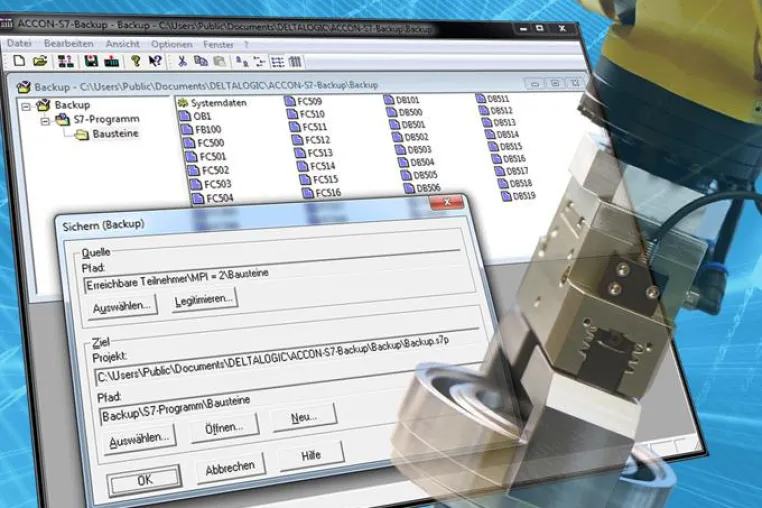762x508 pixels.
Task: Select the FC501 block
Action: [207, 157]
